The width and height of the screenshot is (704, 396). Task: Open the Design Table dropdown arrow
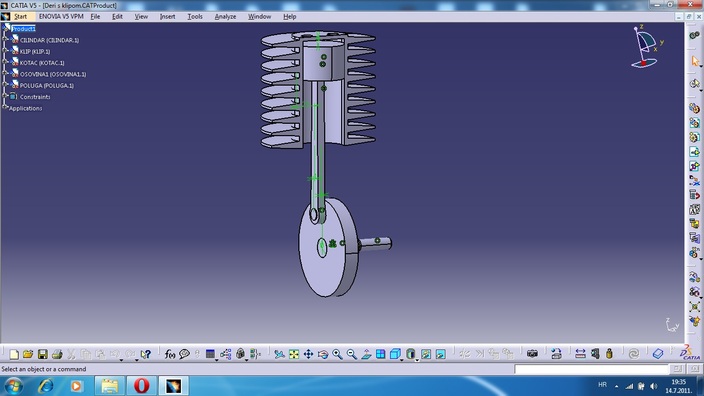[x=216, y=360]
